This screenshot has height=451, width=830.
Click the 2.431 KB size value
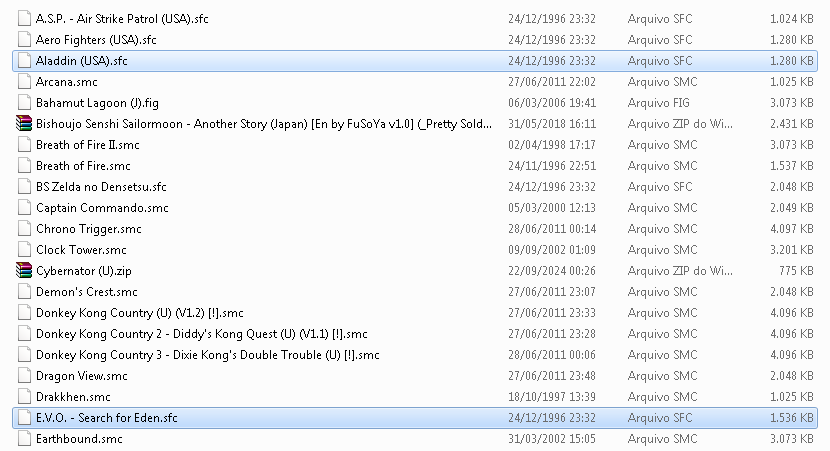[792, 124]
